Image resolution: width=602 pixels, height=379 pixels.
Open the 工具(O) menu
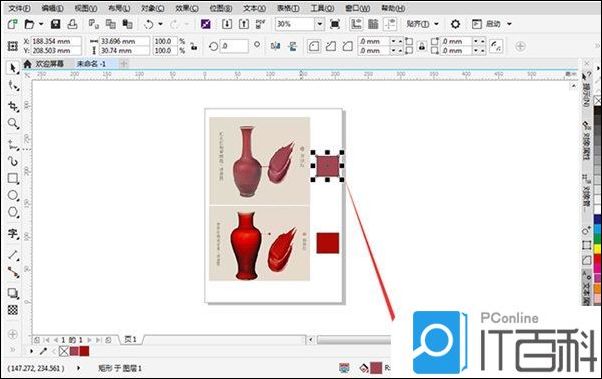pyautogui.click(x=322, y=8)
